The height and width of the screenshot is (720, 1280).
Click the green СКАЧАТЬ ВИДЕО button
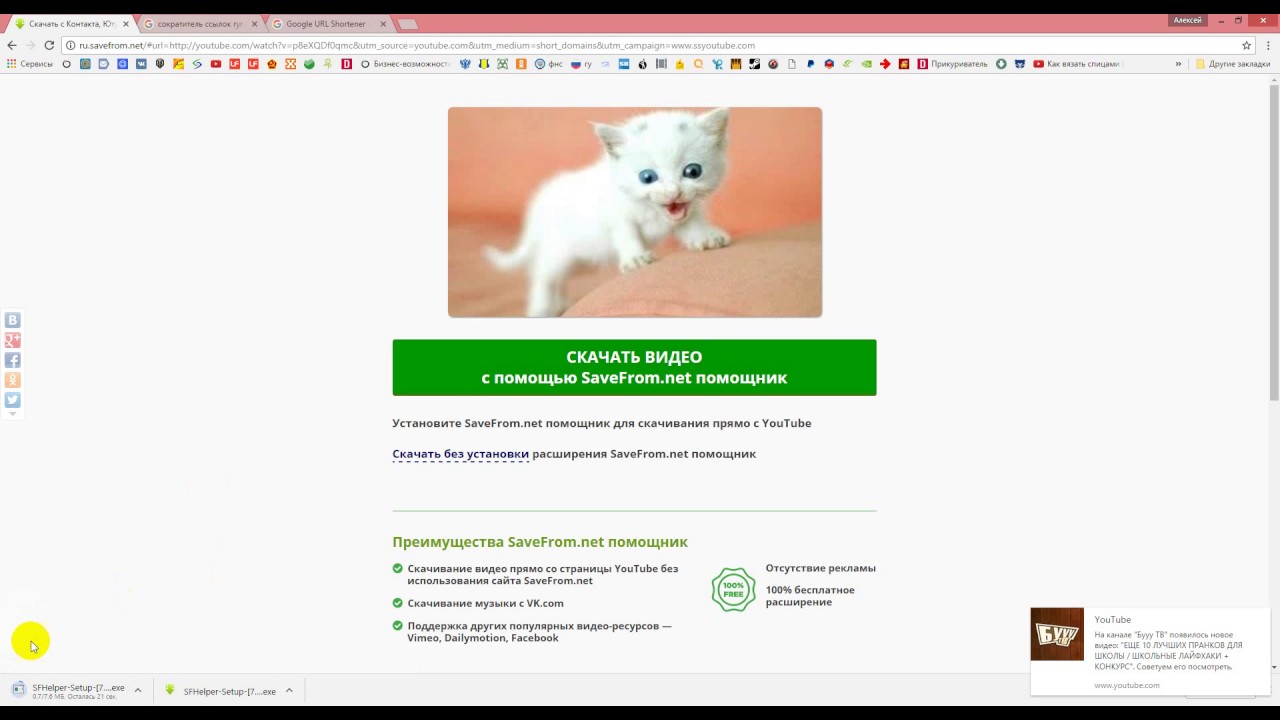click(634, 367)
